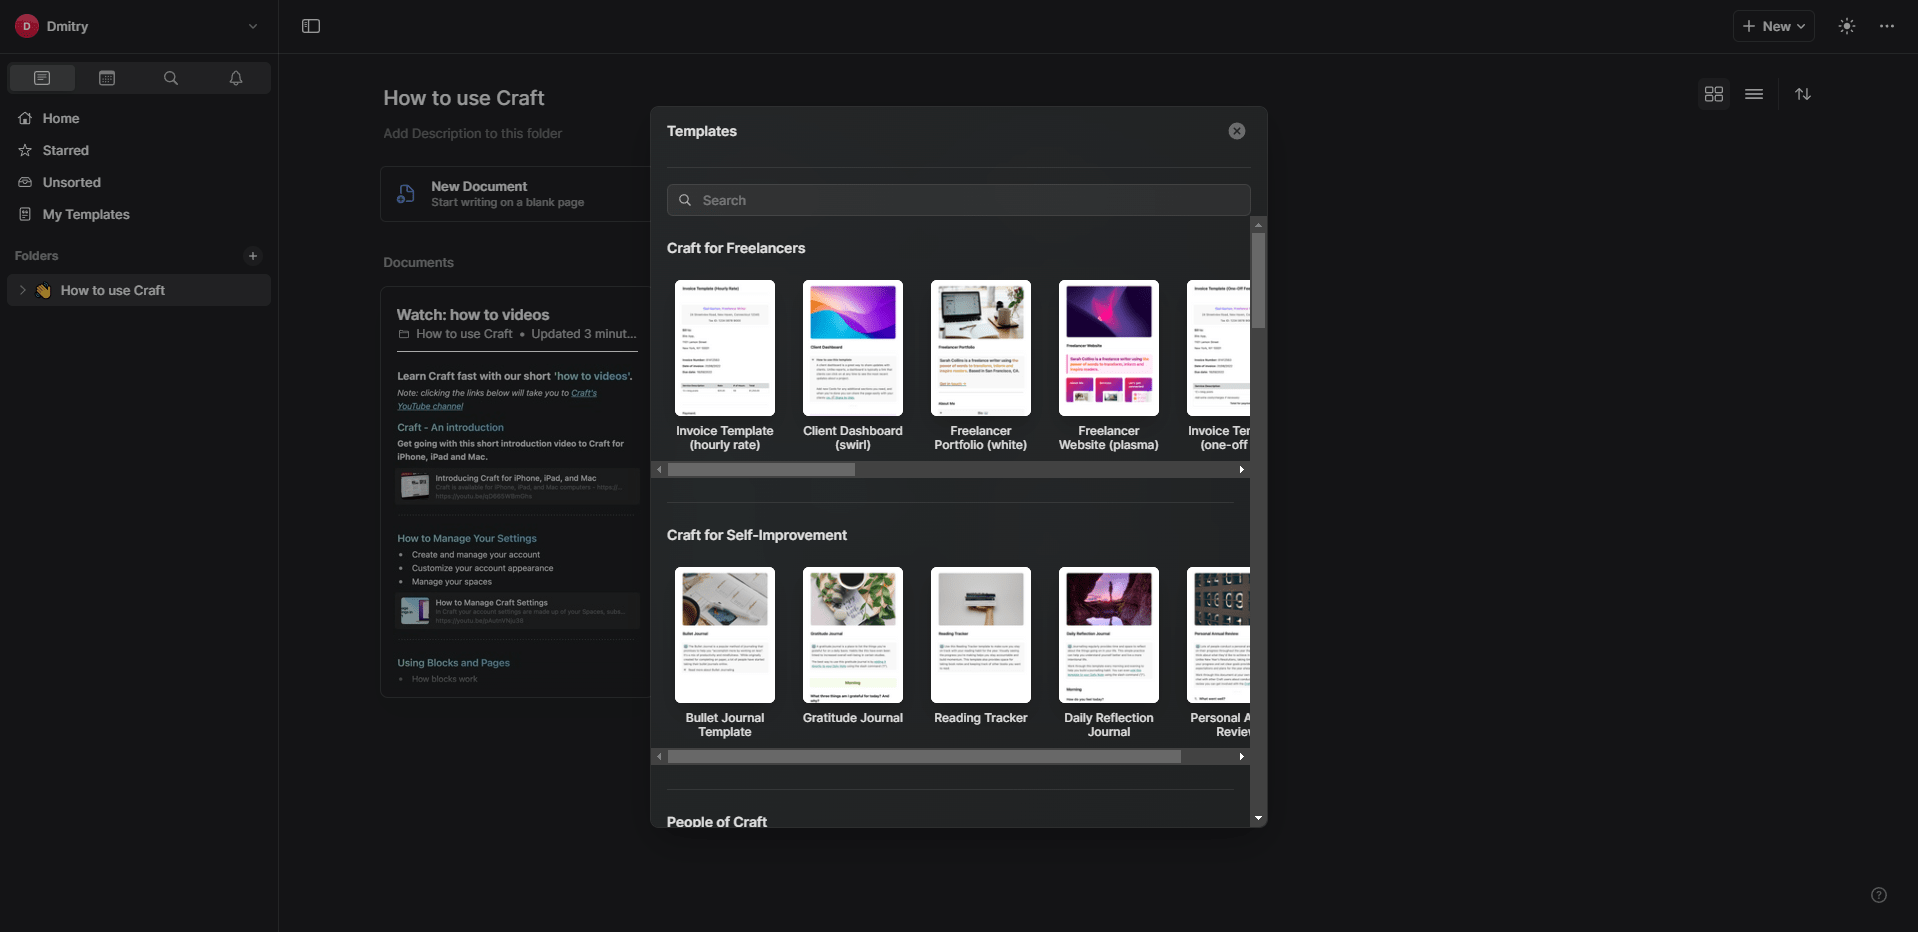
Task: Open the sidebar search icon
Action: pyautogui.click(x=171, y=78)
